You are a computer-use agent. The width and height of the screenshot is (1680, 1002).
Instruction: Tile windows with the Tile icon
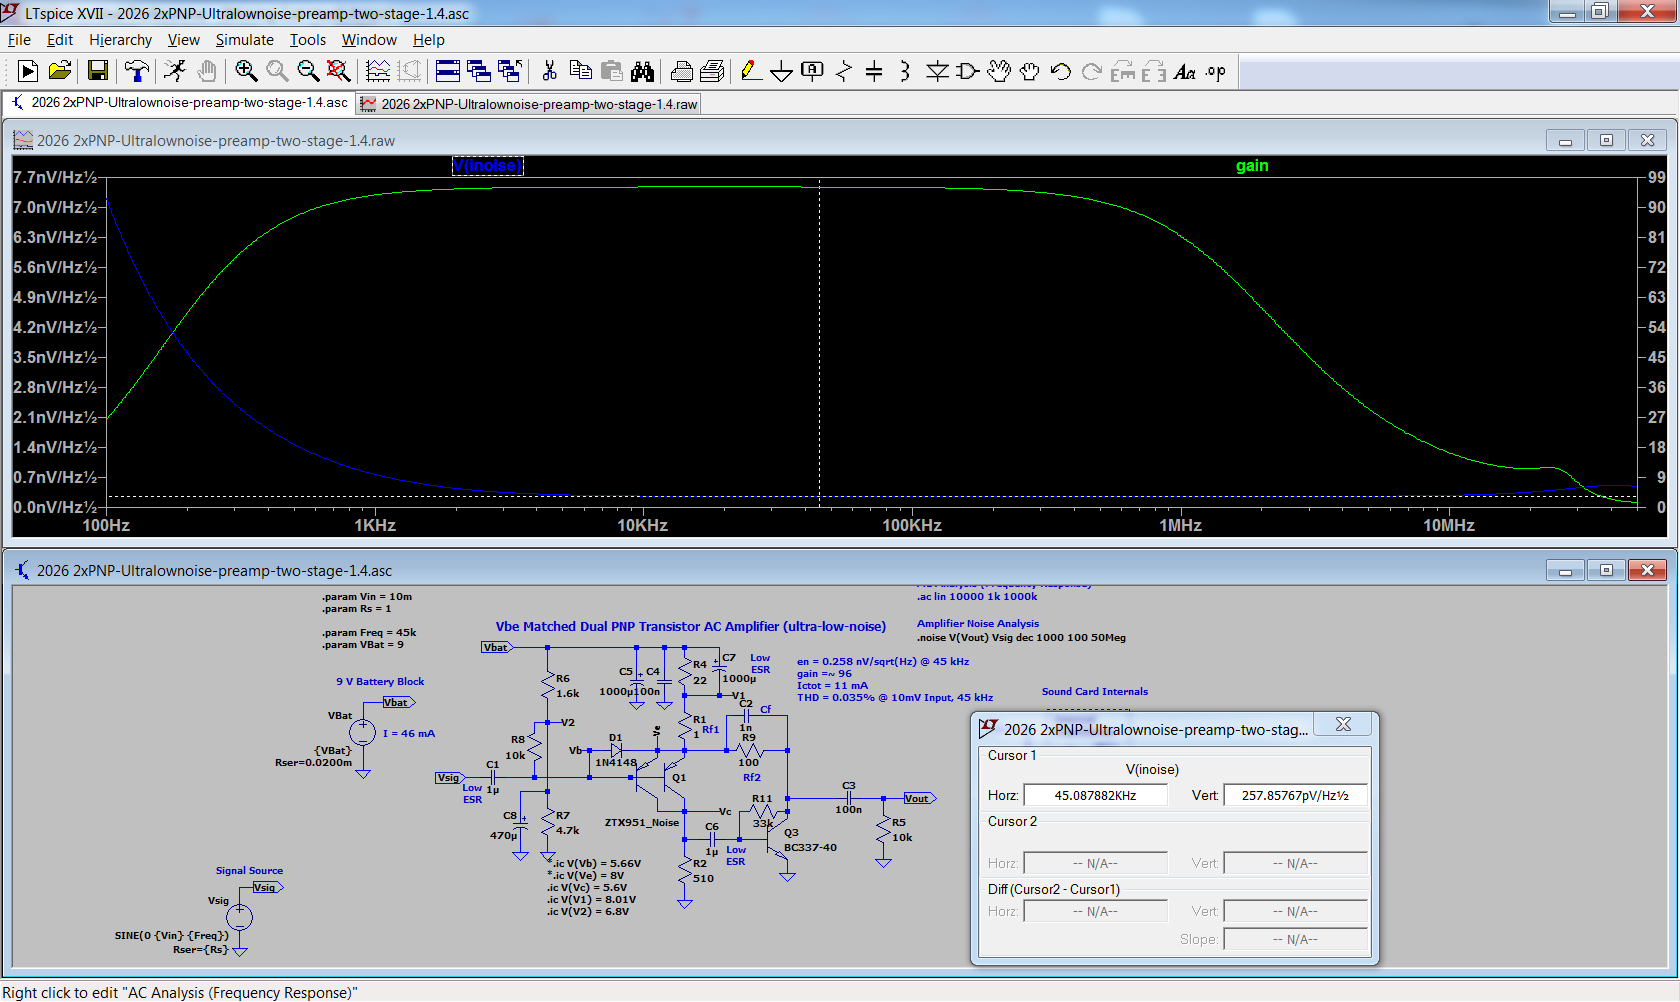(x=448, y=71)
